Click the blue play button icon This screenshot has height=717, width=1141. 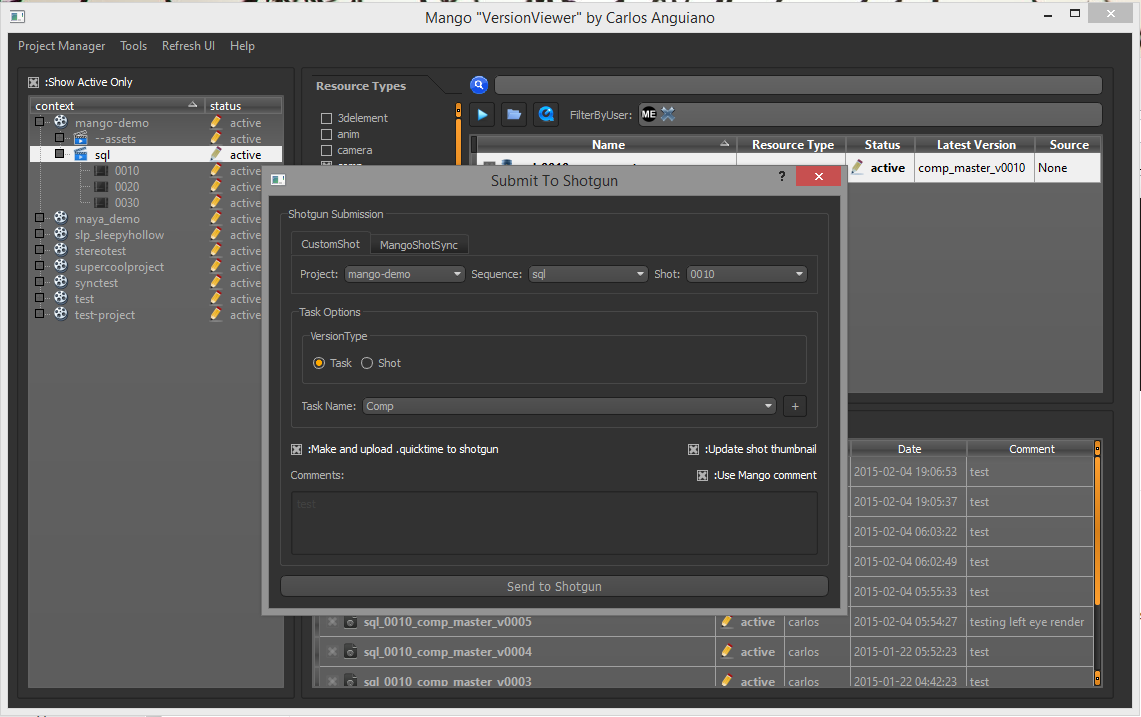pos(482,114)
